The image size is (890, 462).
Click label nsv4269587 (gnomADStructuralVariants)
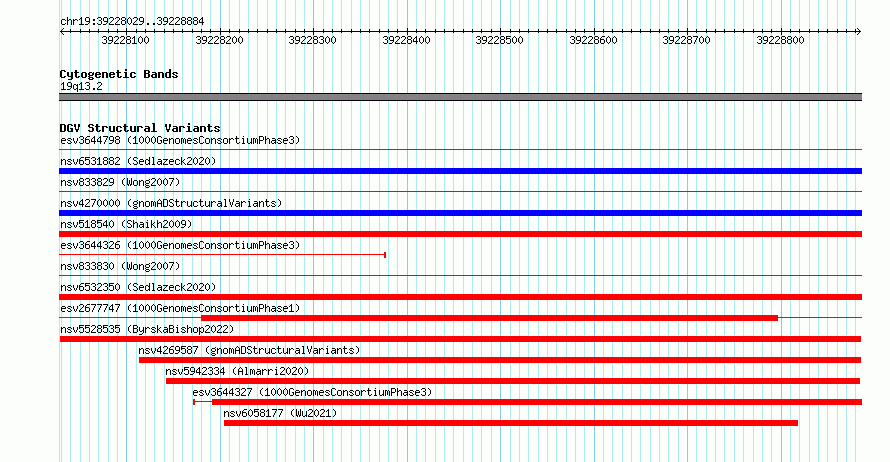coord(249,350)
